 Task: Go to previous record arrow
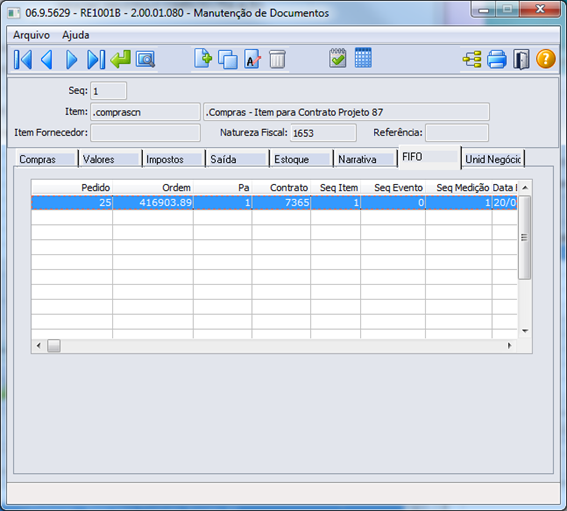pyautogui.click(x=47, y=59)
